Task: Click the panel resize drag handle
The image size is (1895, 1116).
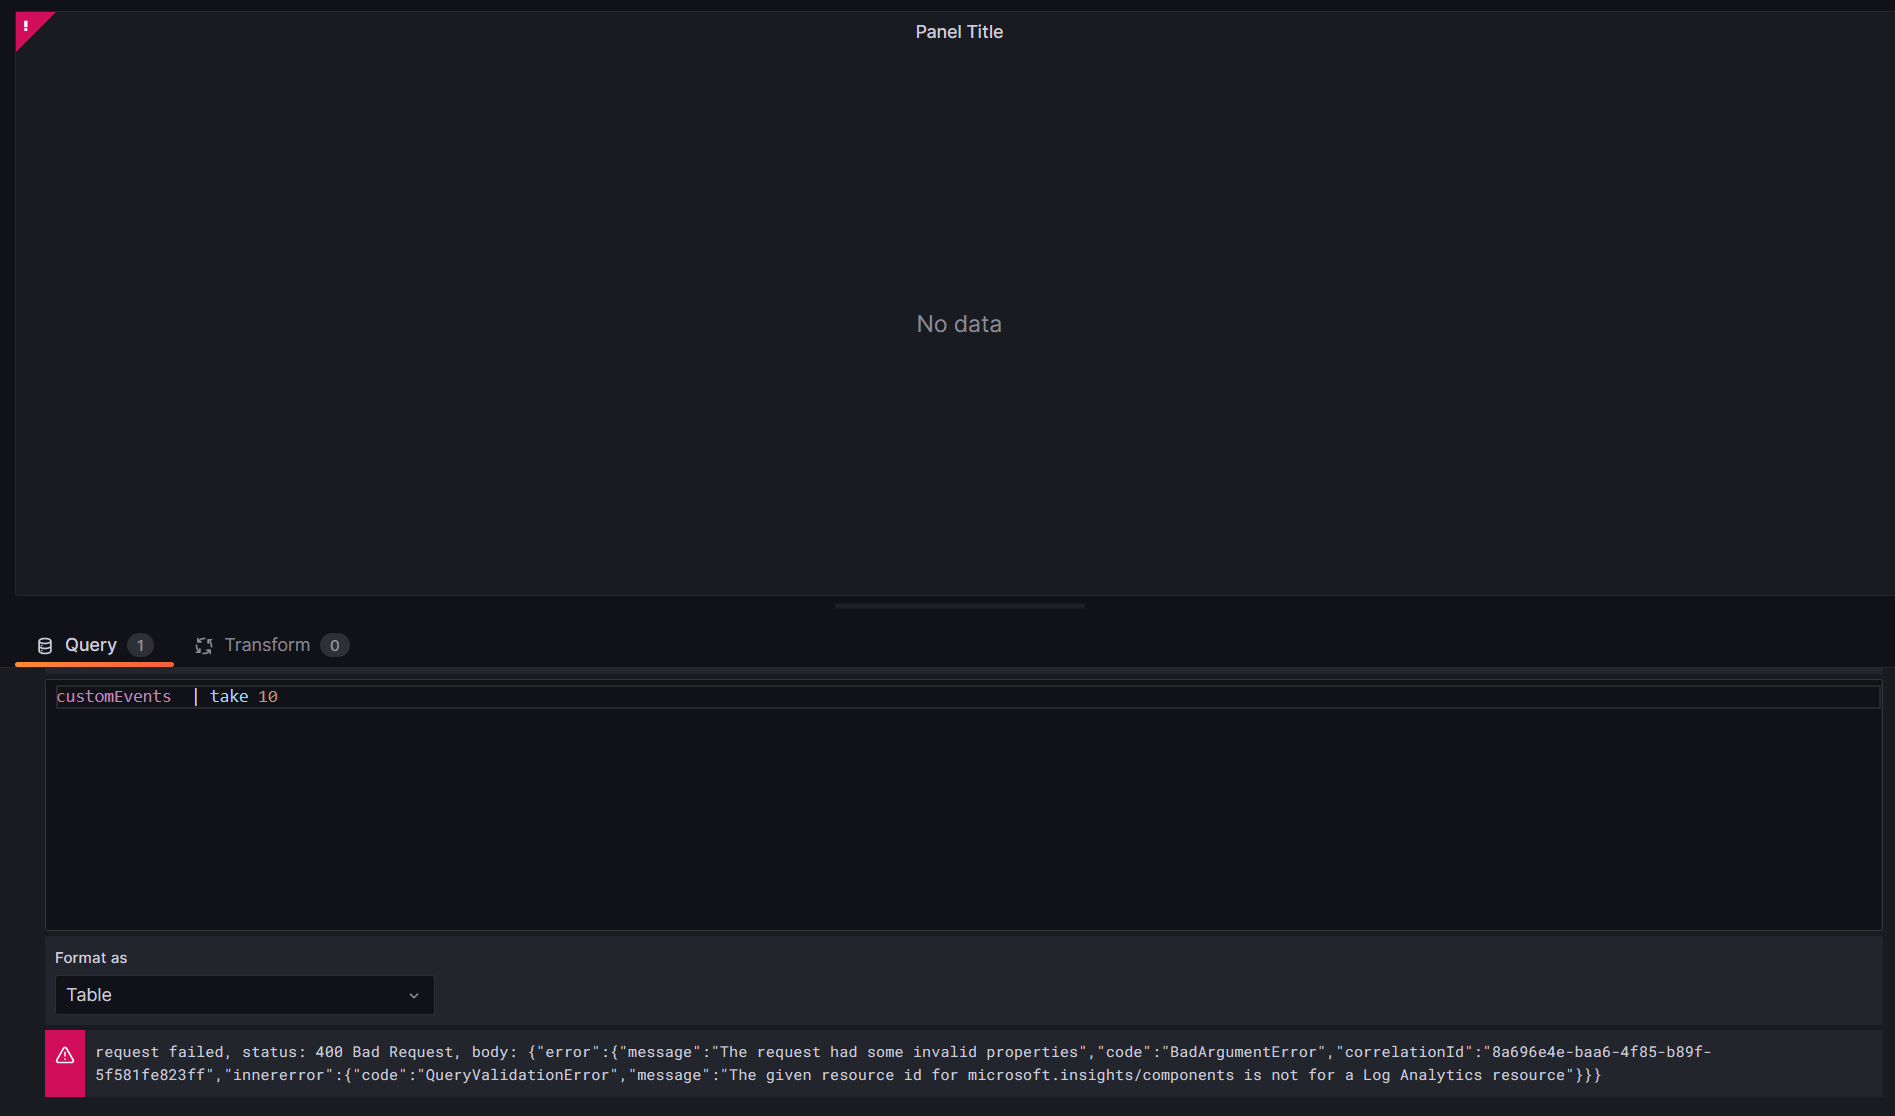Action: point(958,605)
